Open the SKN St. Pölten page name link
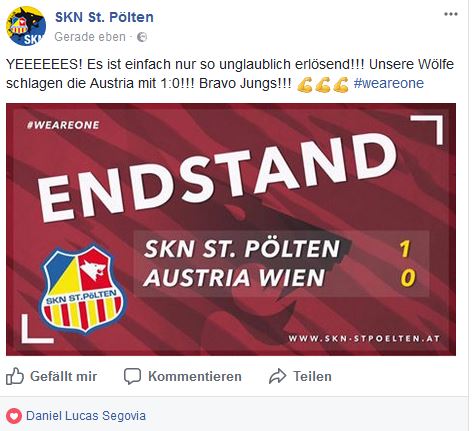 click(104, 17)
